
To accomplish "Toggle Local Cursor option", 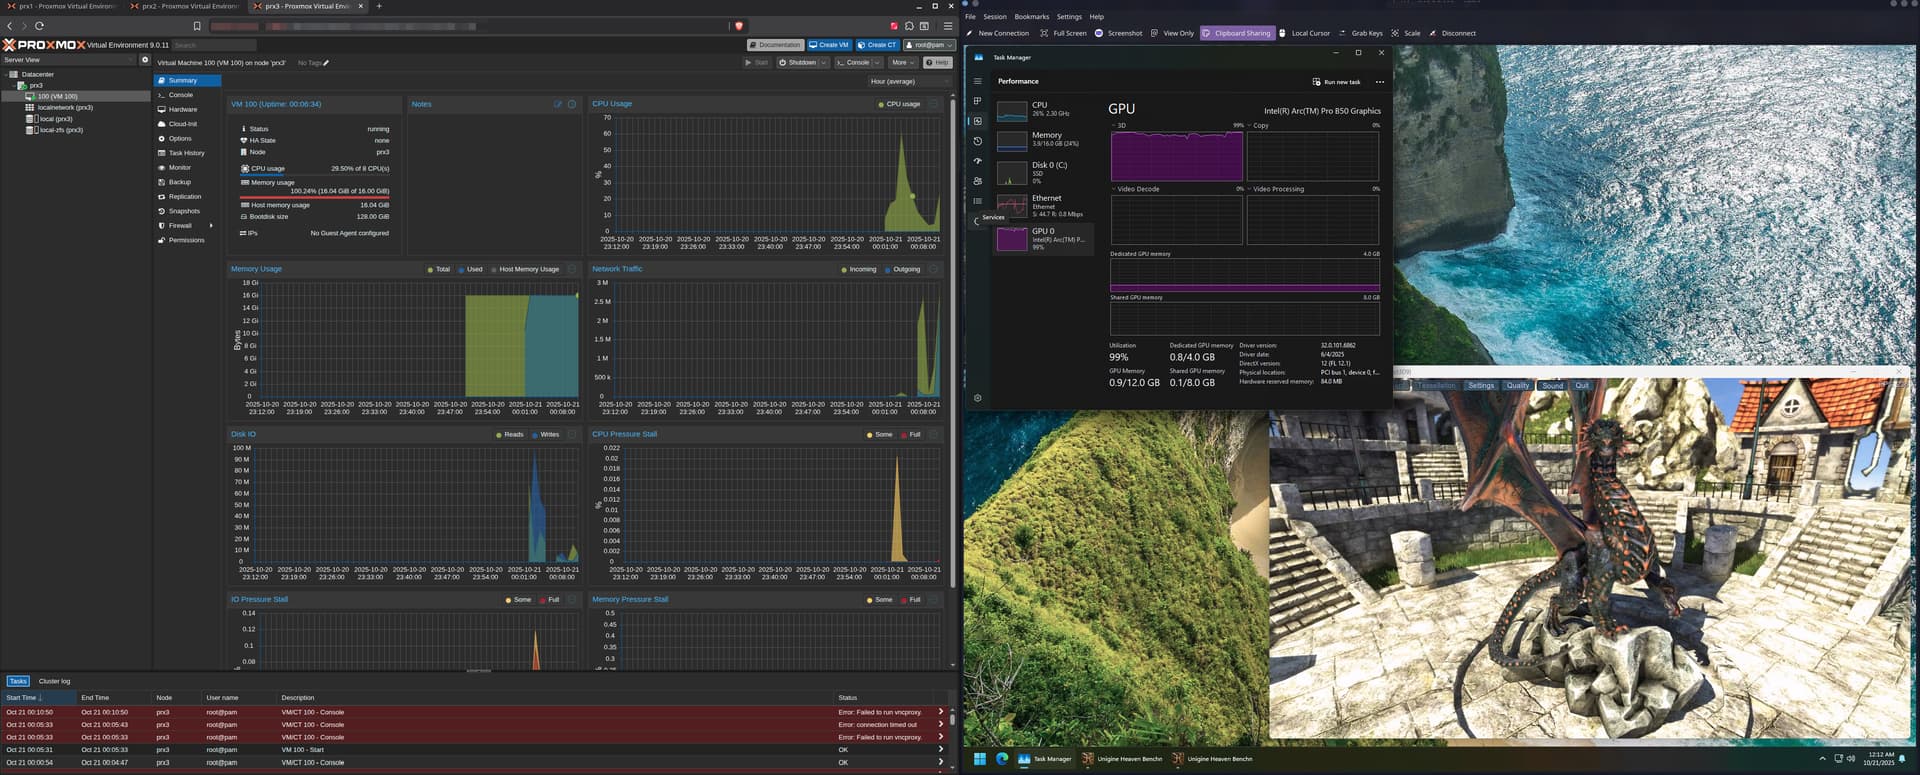I will [x=1304, y=33].
